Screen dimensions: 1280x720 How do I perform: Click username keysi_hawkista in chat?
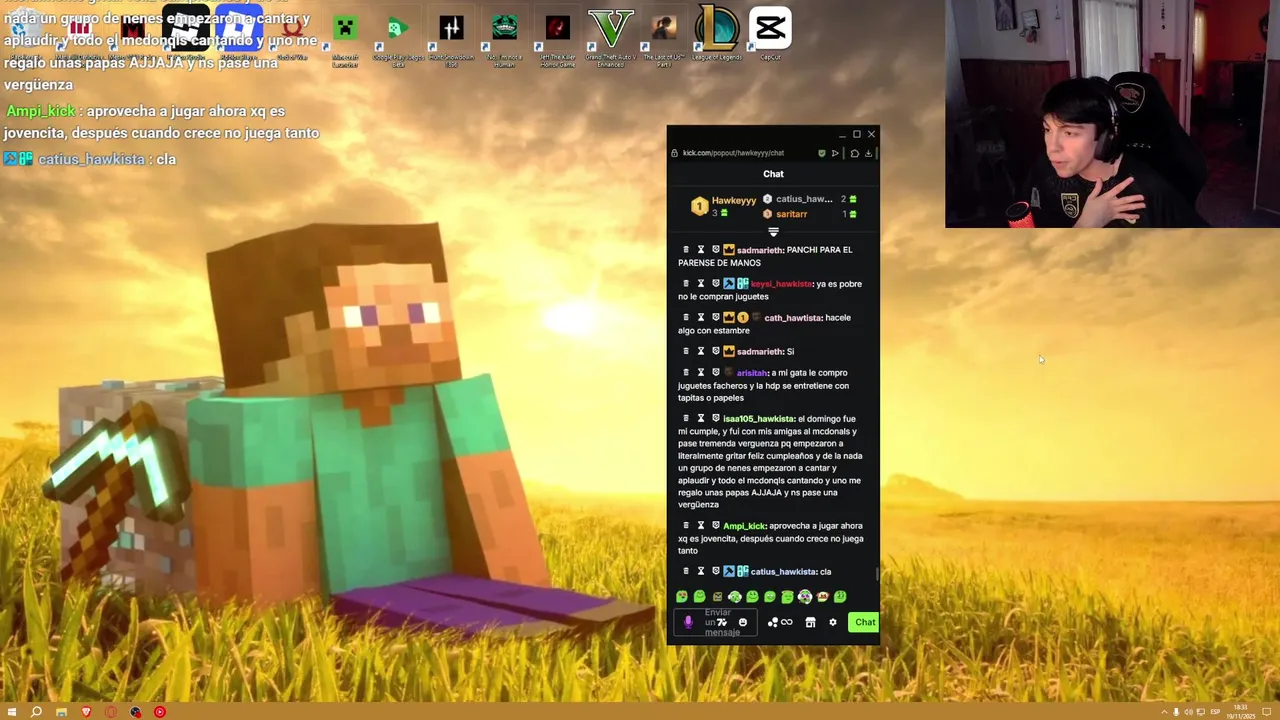pyautogui.click(x=782, y=284)
